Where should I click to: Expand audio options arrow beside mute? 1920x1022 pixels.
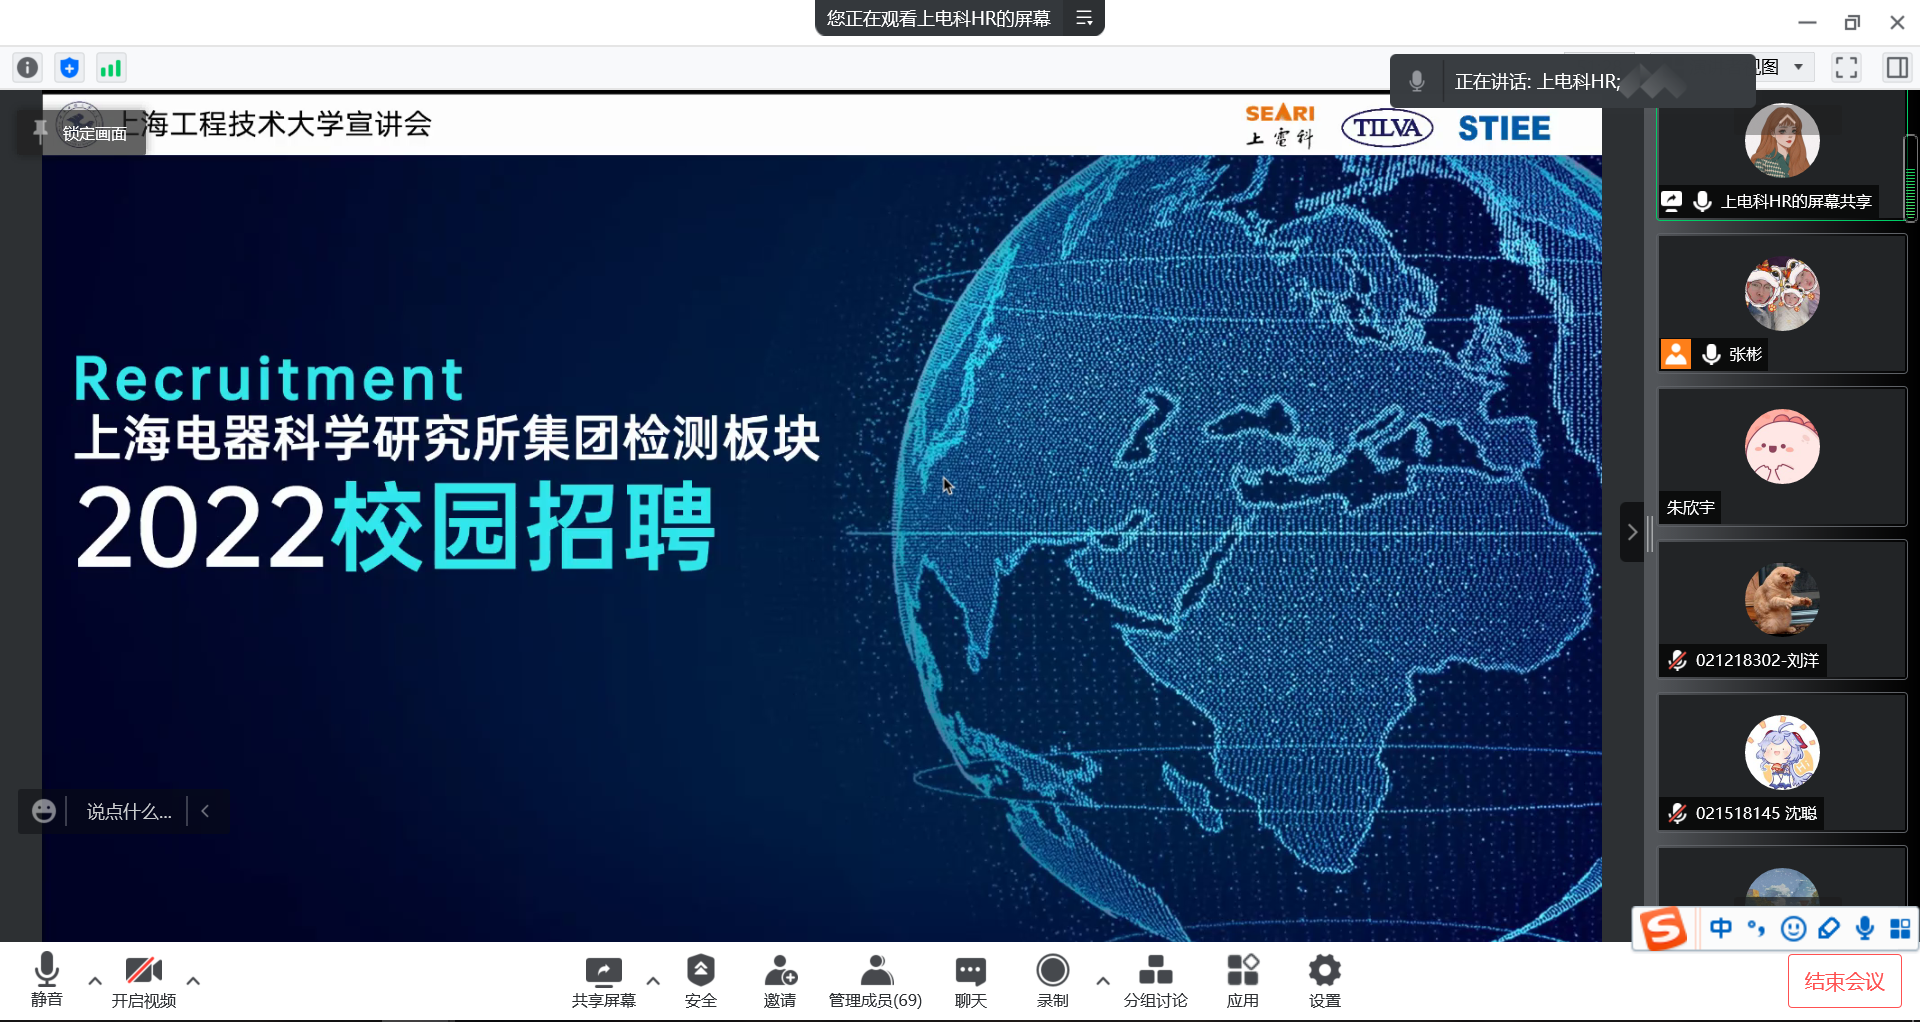[x=95, y=981]
